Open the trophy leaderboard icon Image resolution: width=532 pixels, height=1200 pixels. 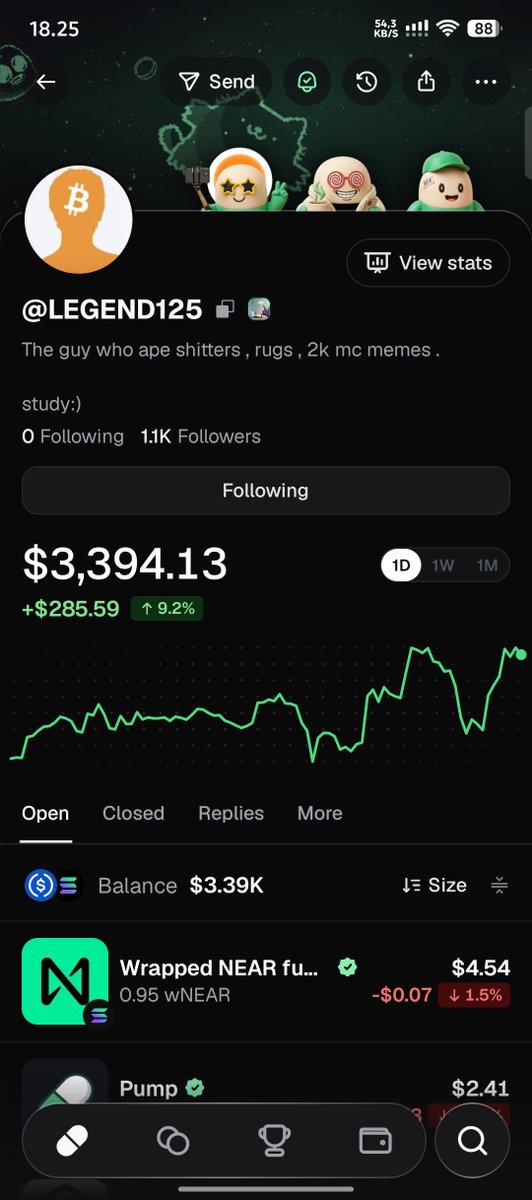(x=273, y=1140)
